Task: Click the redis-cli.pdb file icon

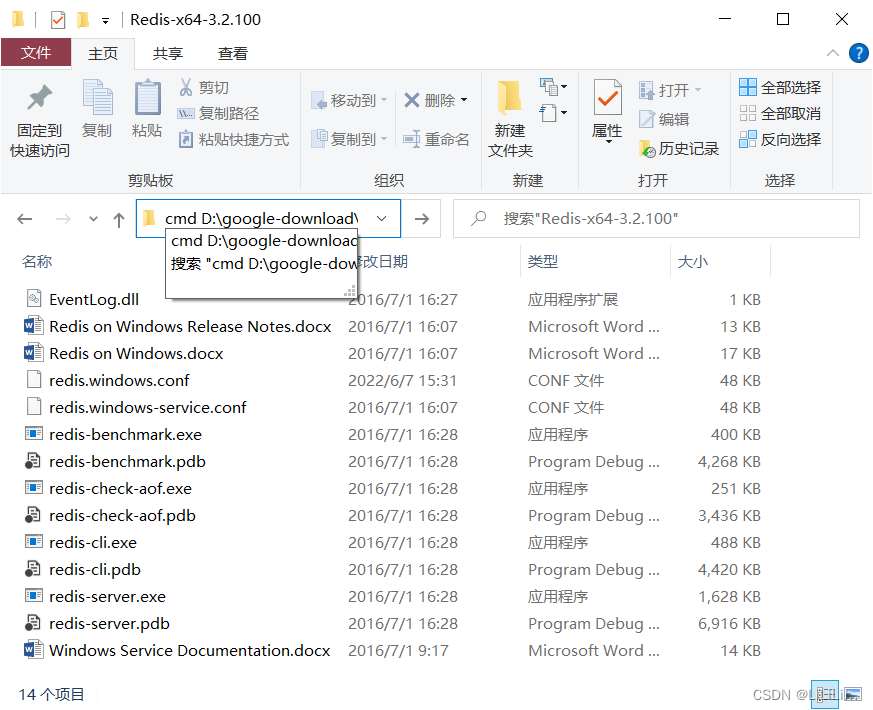Action: [33, 569]
